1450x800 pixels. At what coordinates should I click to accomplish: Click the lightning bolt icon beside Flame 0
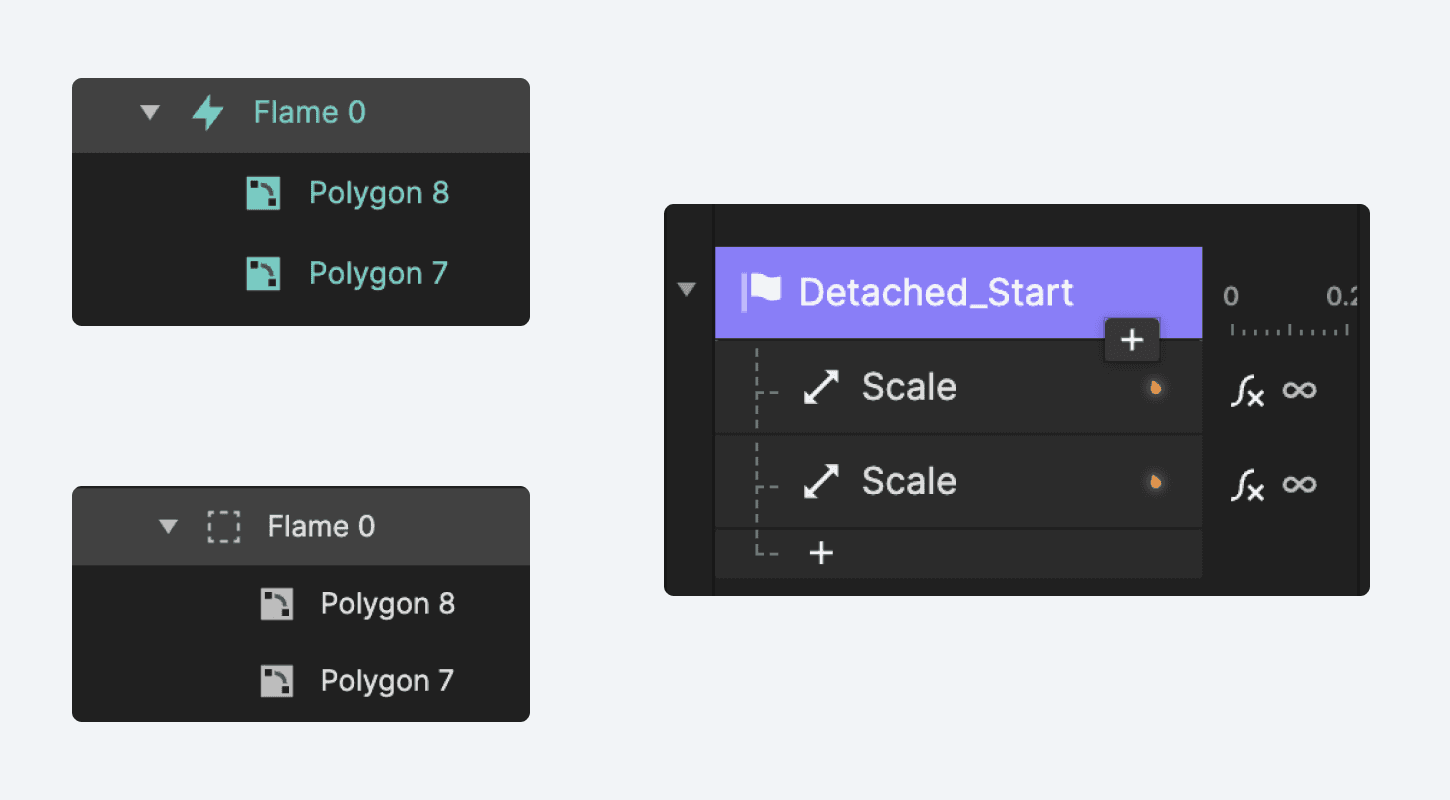(x=207, y=112)
